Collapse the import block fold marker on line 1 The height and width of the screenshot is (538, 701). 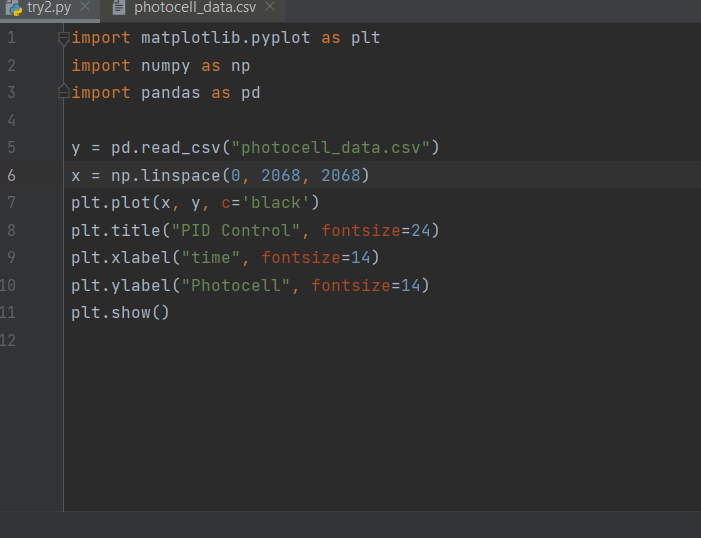click(64, 38)
